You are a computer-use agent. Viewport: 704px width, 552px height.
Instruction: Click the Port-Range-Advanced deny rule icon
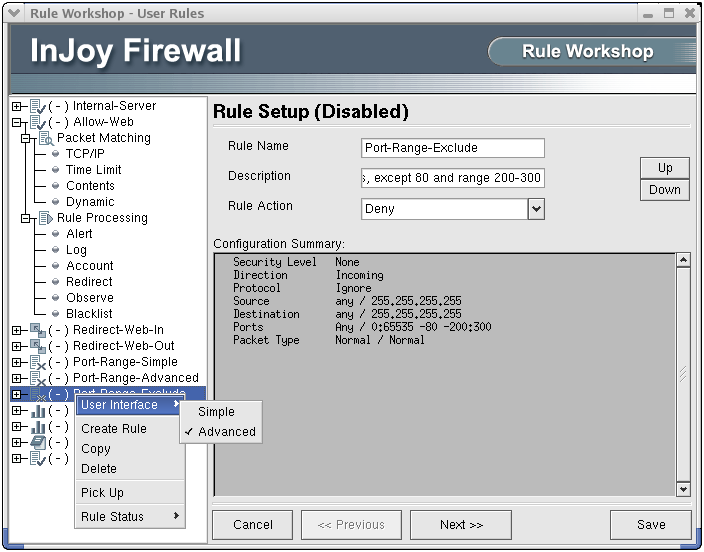click(x=38, y=379)
